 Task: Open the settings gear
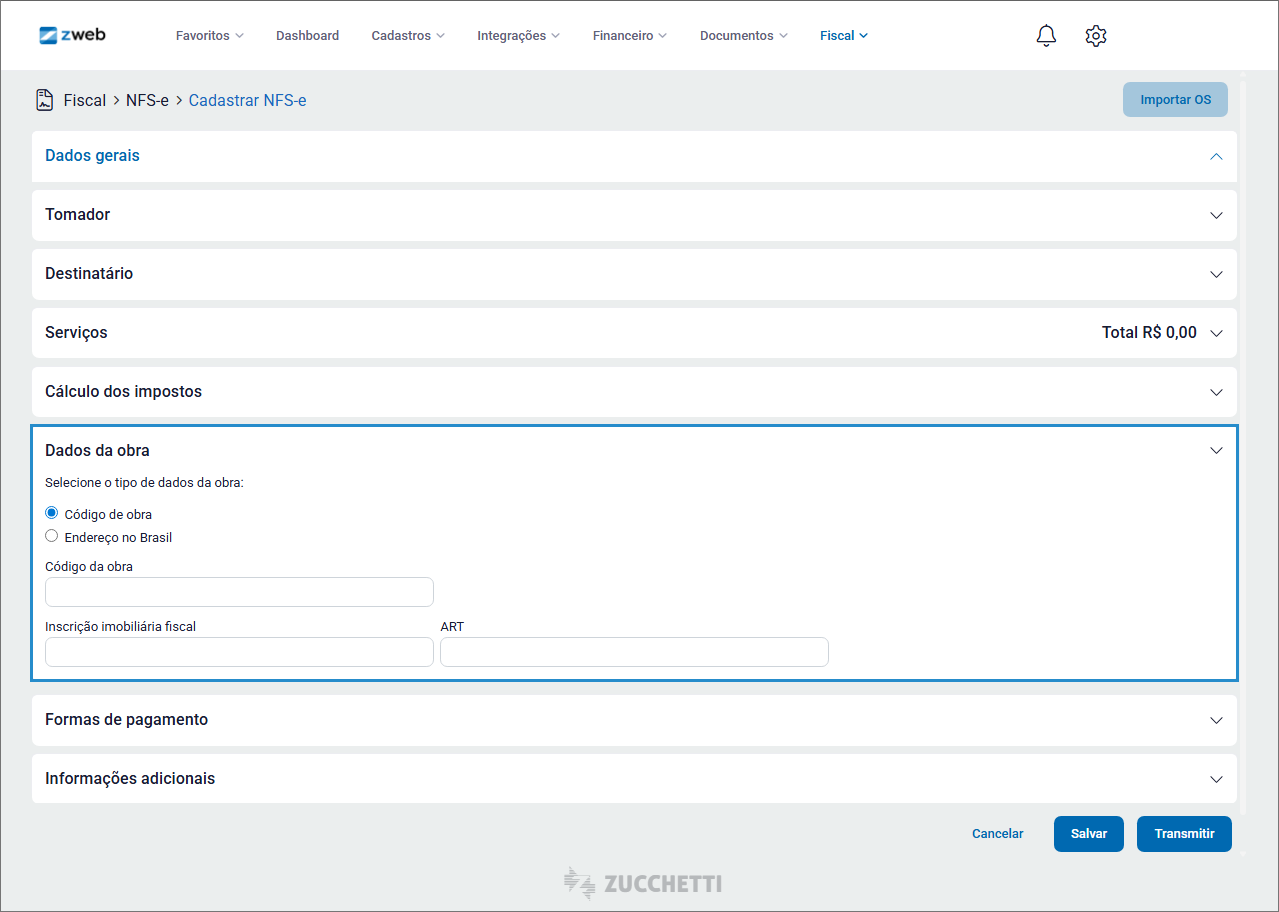[x=1095, y=36]
